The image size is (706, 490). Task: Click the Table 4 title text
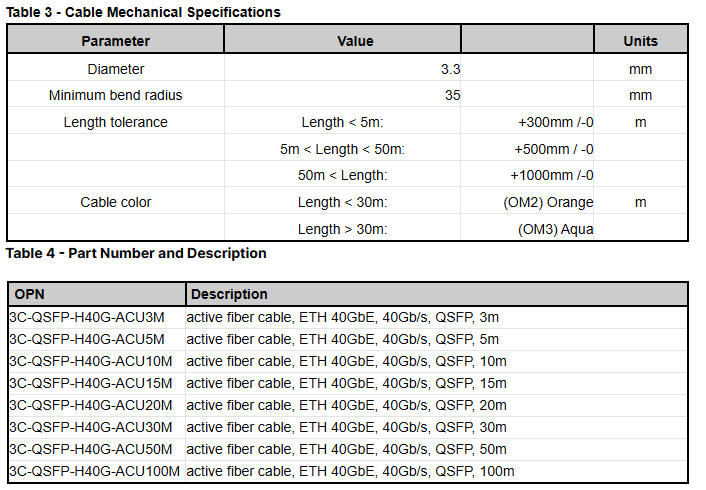(x=136, y=253)
